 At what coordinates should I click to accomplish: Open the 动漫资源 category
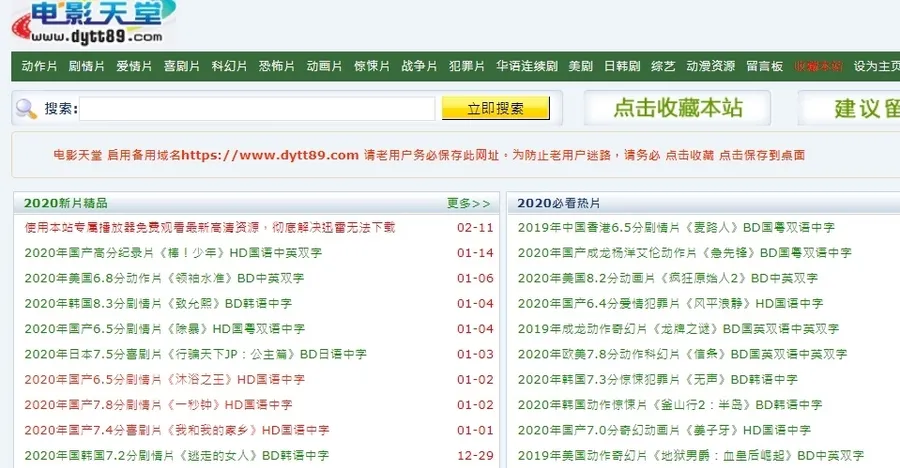pos(711,66)
